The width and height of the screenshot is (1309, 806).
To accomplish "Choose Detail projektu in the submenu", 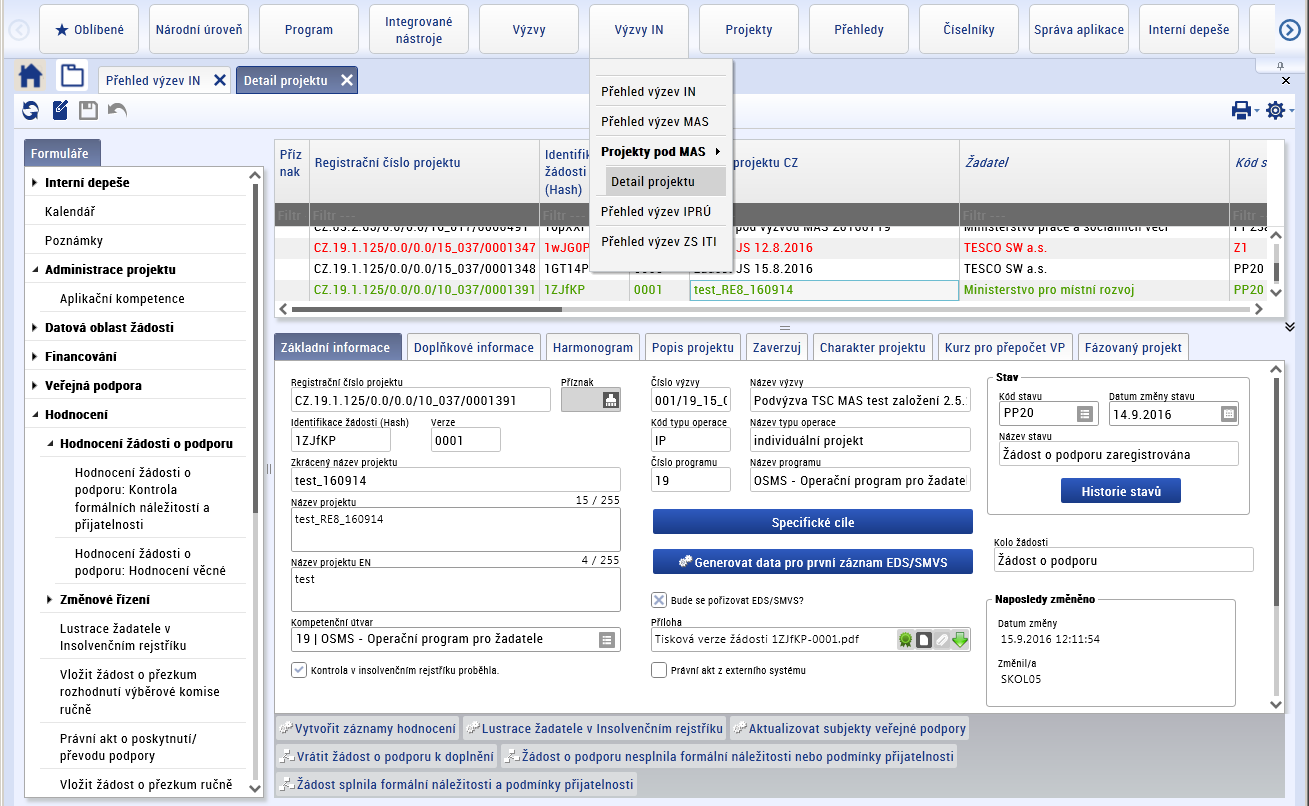I will pos(665,182).
